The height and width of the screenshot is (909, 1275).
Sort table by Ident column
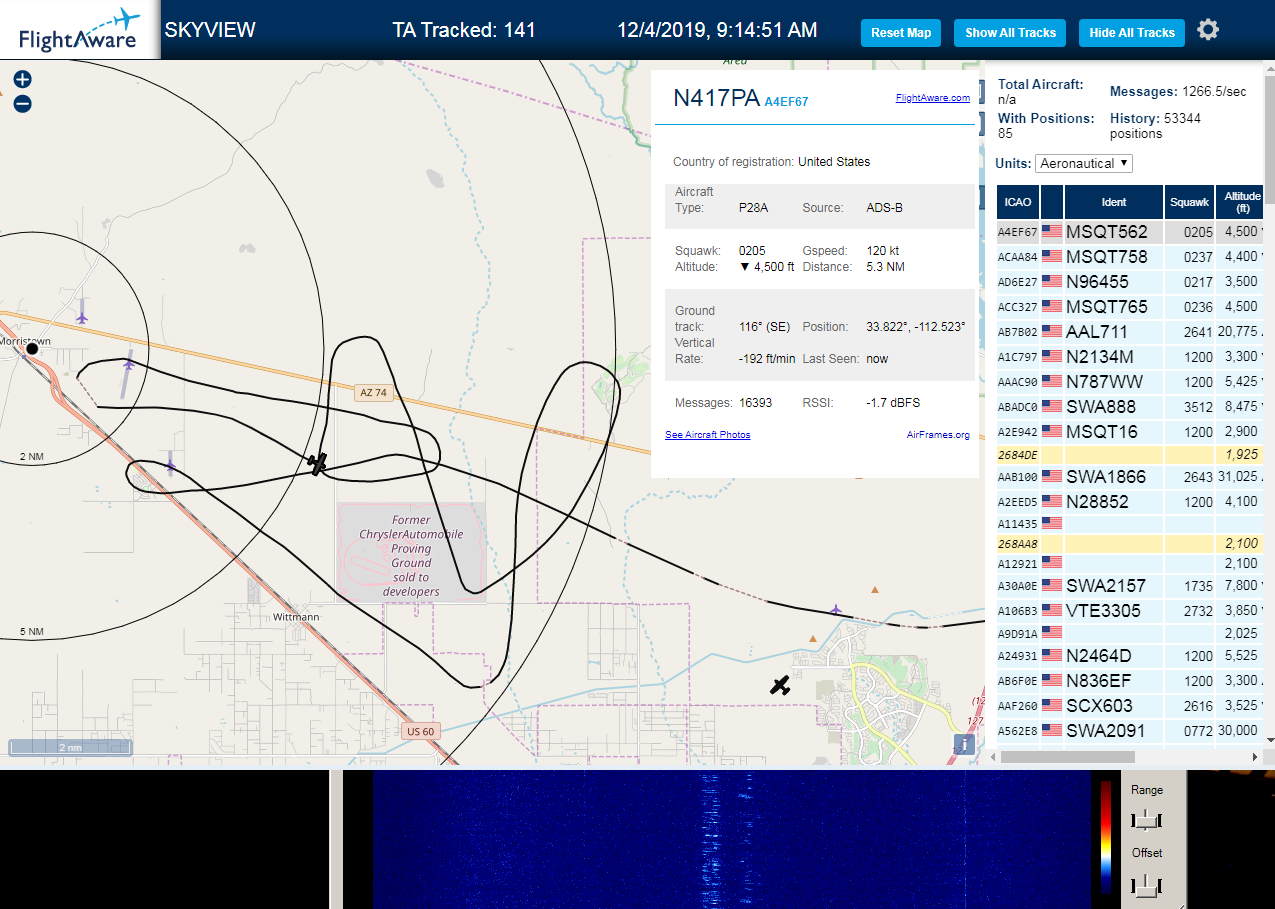1114,202
